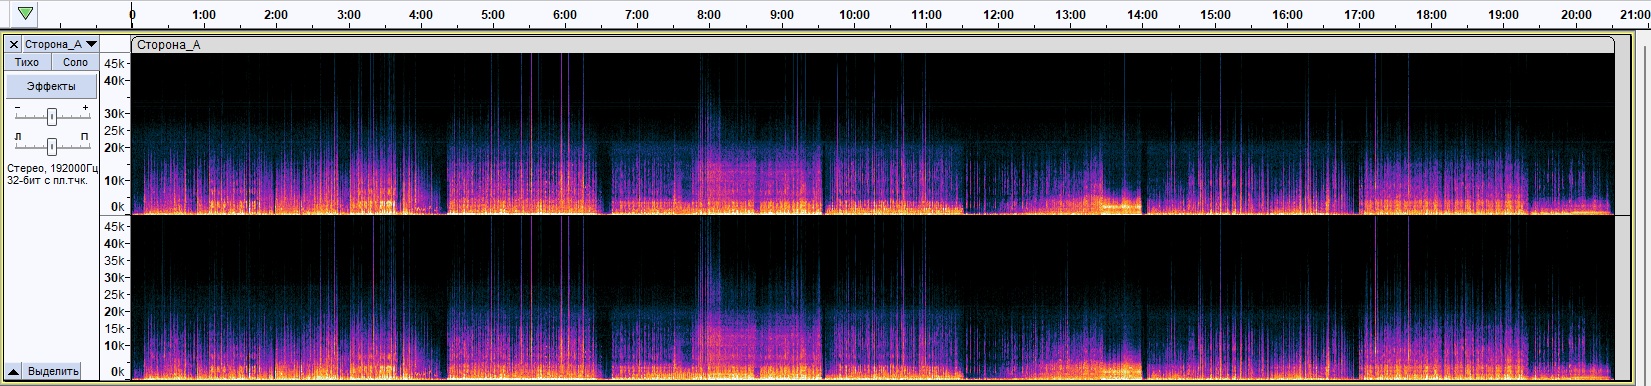Mute the track with Тихо button

coord(27,62)
